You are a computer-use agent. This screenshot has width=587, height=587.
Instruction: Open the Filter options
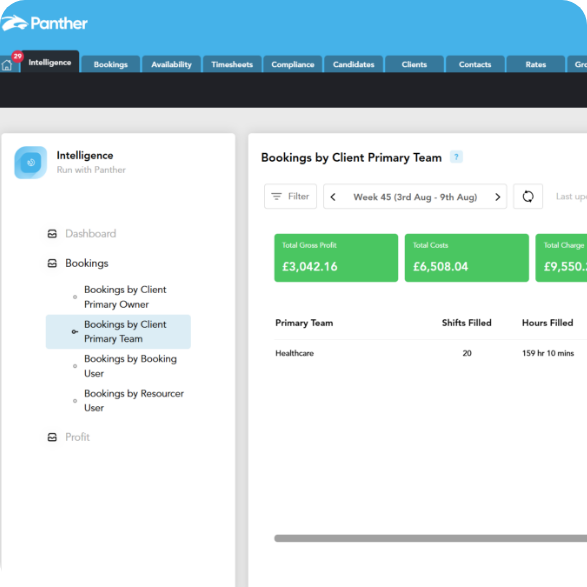coord(291,196)
